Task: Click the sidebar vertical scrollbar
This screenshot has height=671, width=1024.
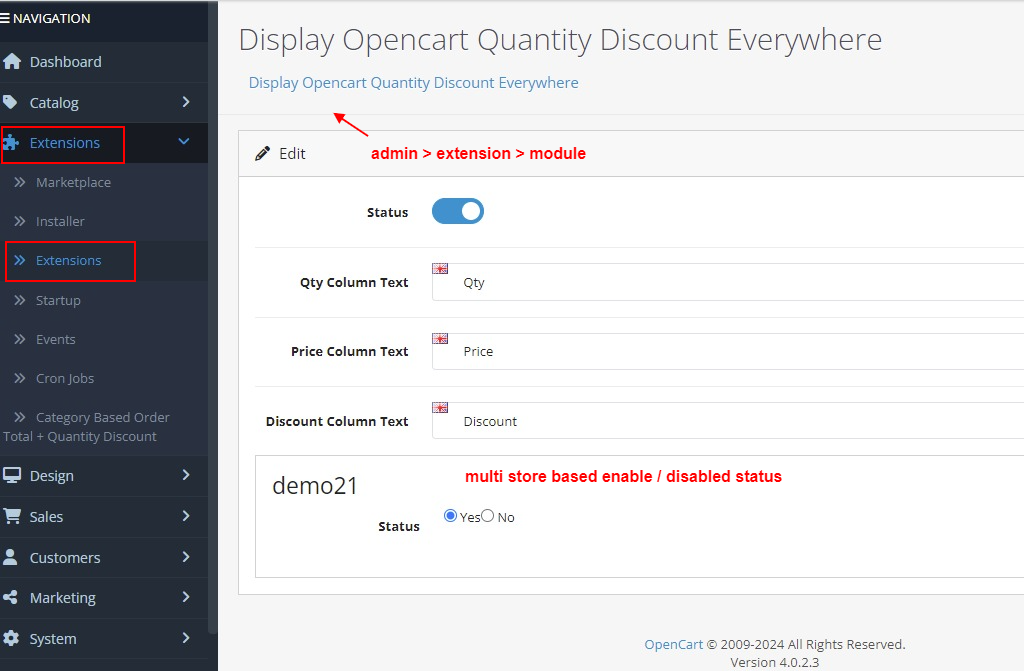Action: tap(212, 317)
